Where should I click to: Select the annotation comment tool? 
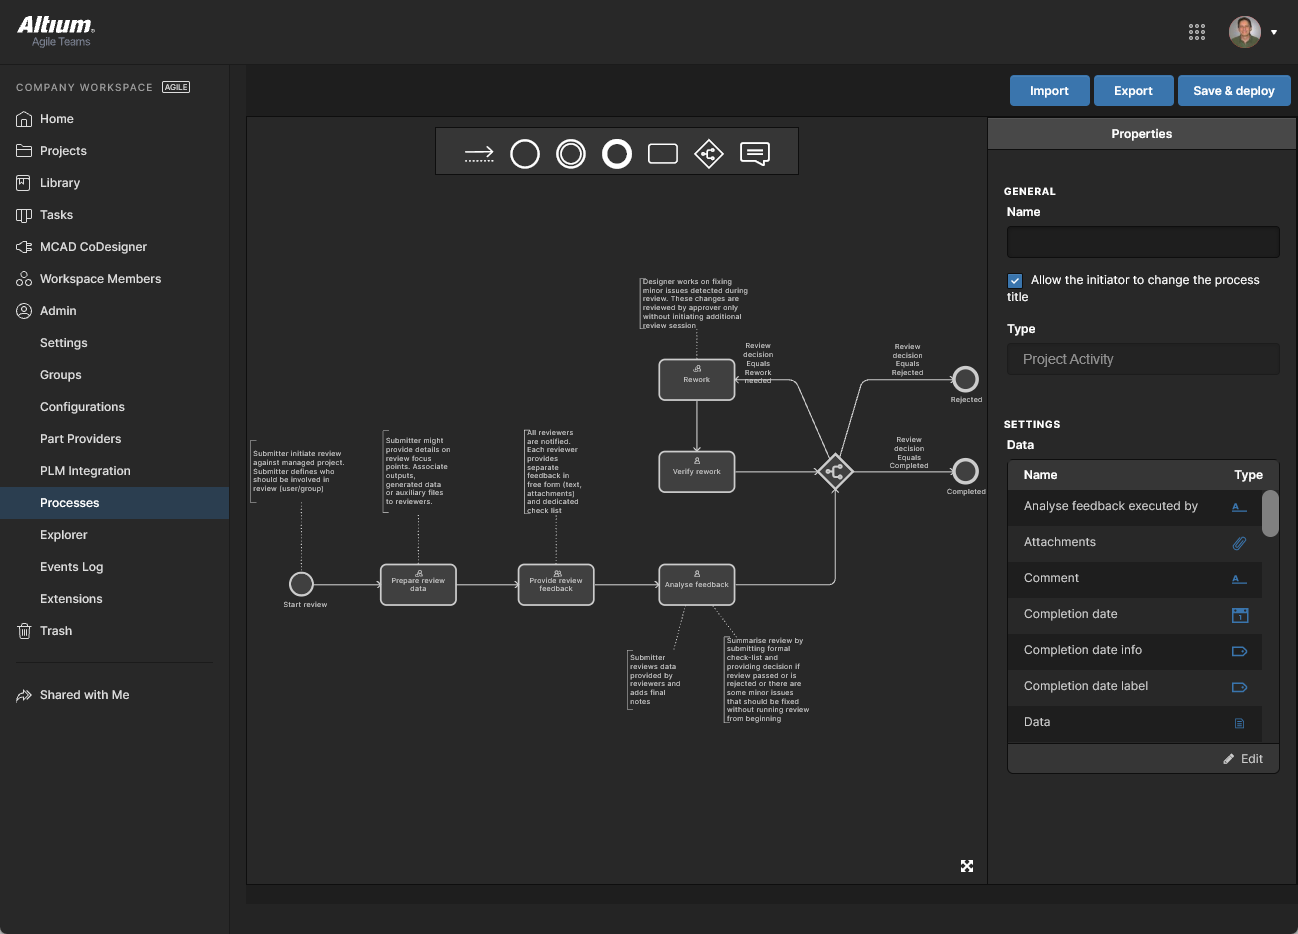755,154
